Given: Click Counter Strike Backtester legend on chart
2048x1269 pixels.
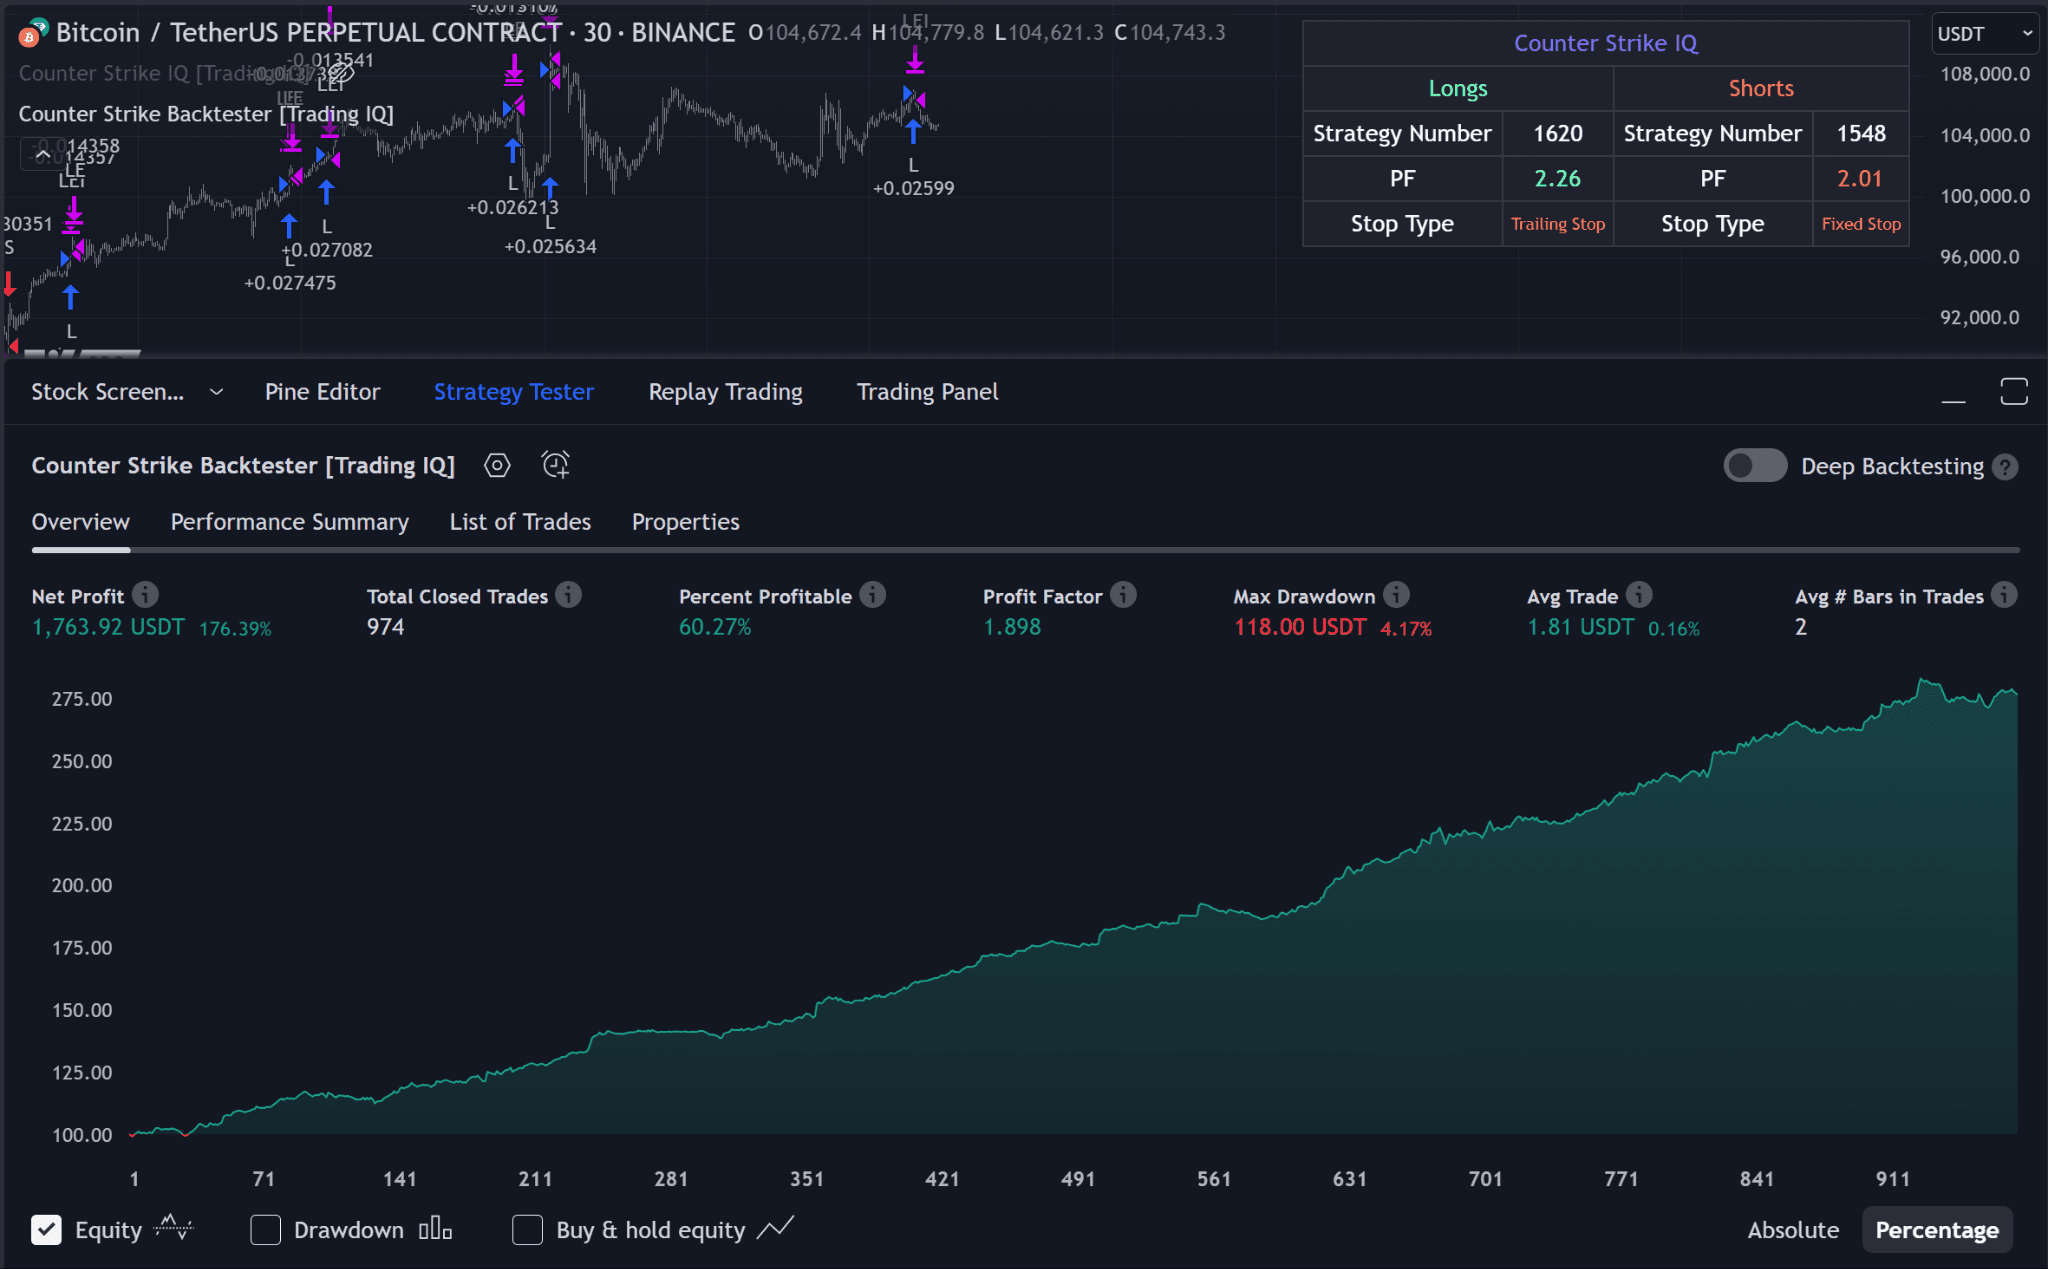Looking at the screenshot, I should coord(206,114).
